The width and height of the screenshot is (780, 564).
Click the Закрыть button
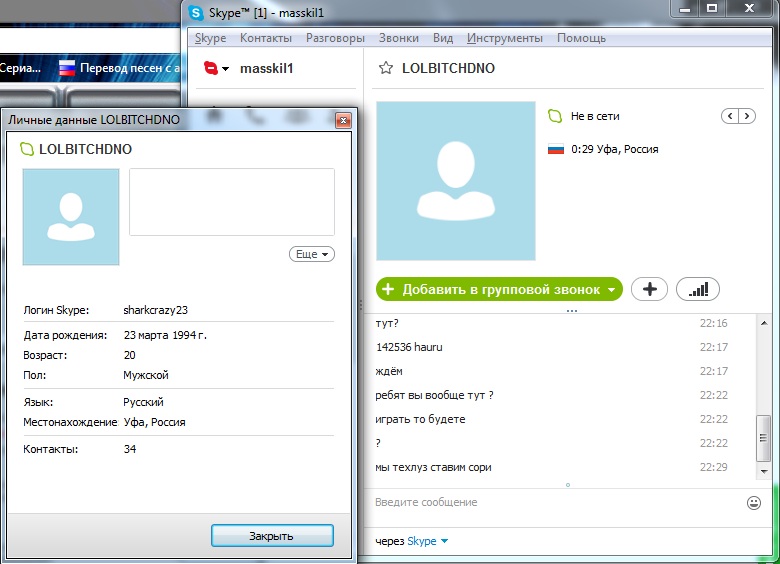[272, 536]
